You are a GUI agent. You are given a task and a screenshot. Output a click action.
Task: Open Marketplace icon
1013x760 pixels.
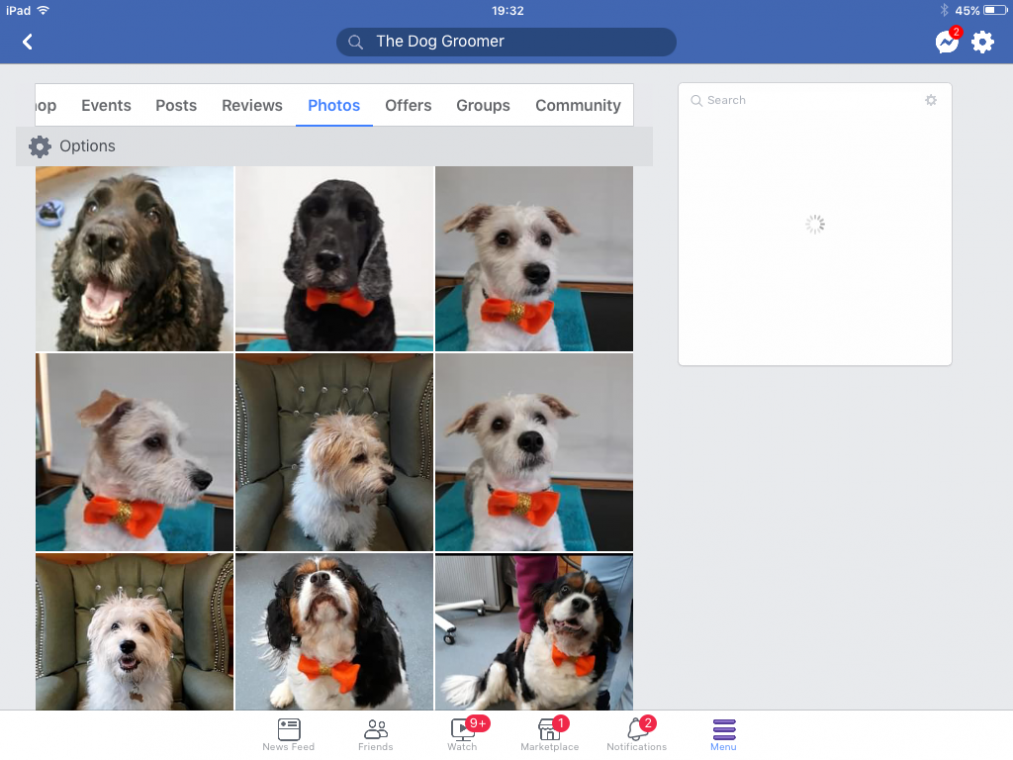click(x=549, y=734)
